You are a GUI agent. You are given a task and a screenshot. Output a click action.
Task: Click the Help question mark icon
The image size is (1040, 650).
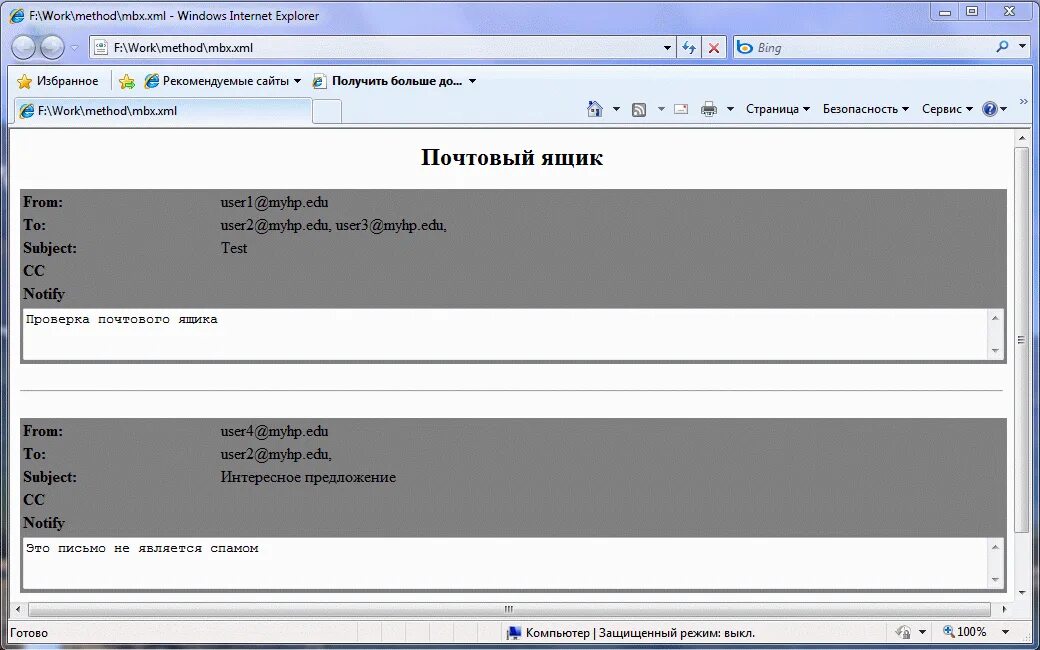pyautogui.click(x=990, y=109)
